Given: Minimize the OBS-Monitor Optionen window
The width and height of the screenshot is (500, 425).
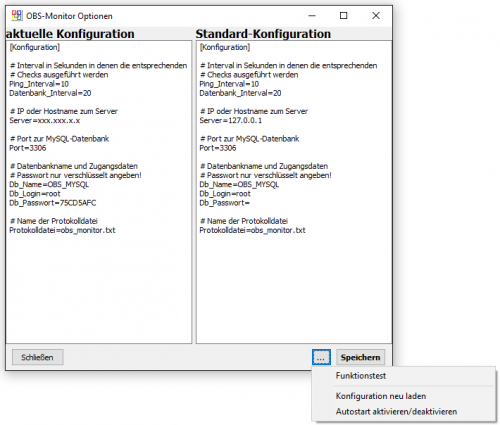Looking at the screenshot, I should 312,16.
